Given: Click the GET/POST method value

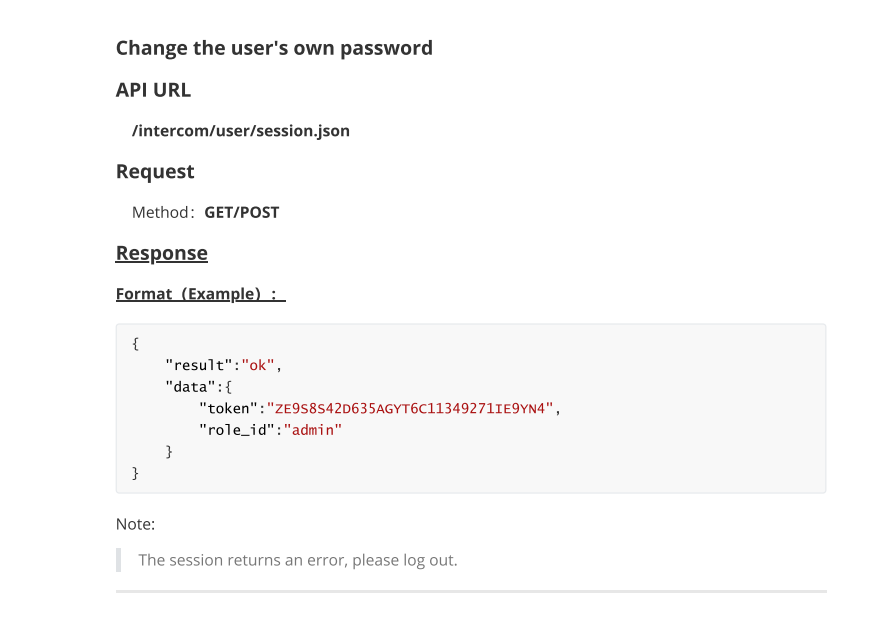Looking at the screenshot, I should tap(242, 212).
